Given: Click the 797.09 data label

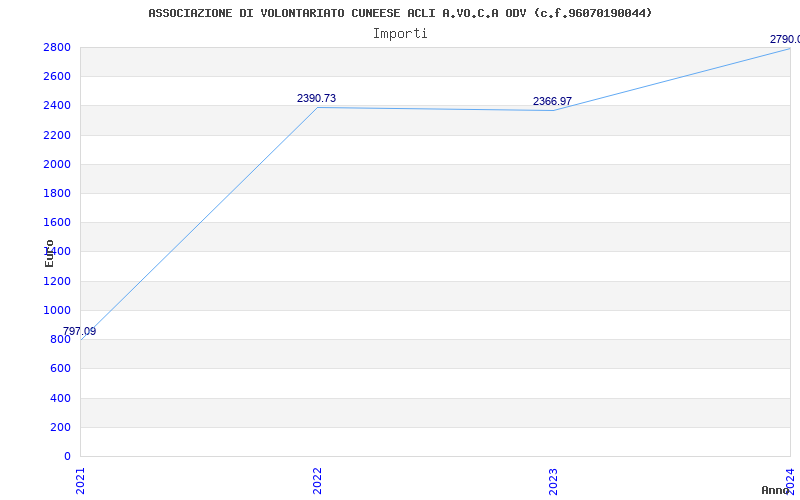Looking at the screenshot, I should (80, 332).
